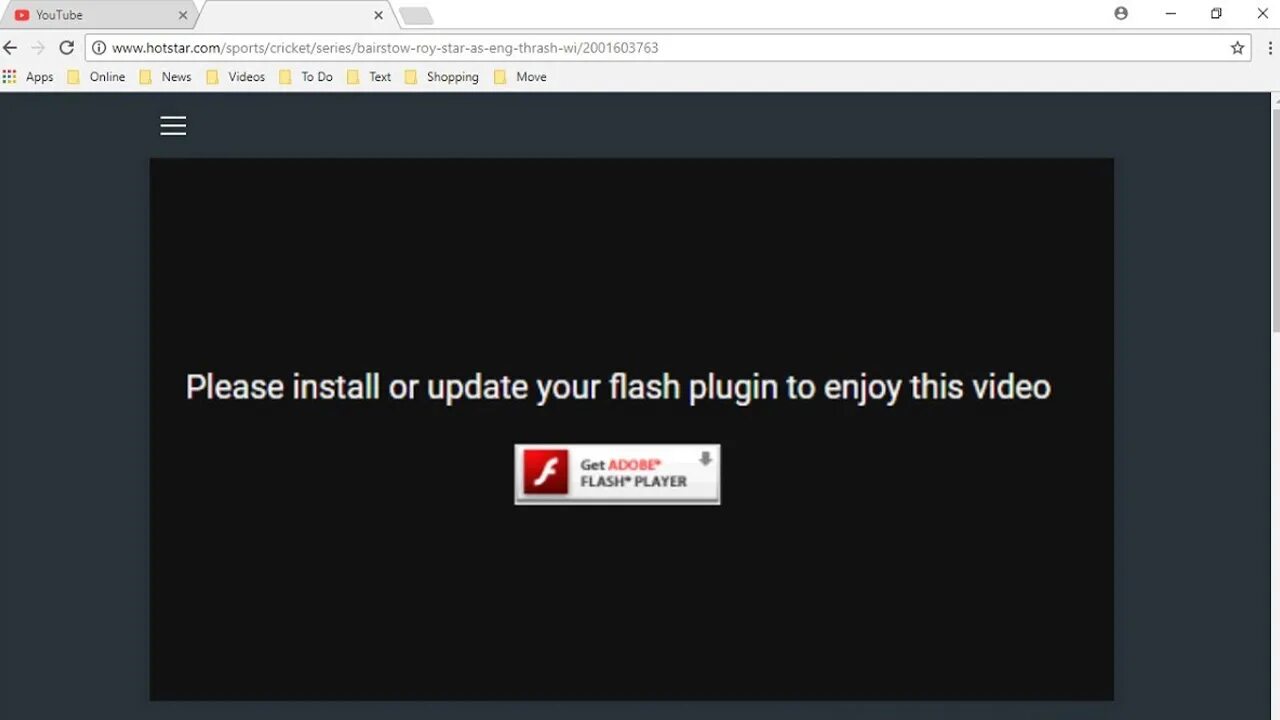Close the YouTube tab
1280x720 pixels.
(183, 15)
